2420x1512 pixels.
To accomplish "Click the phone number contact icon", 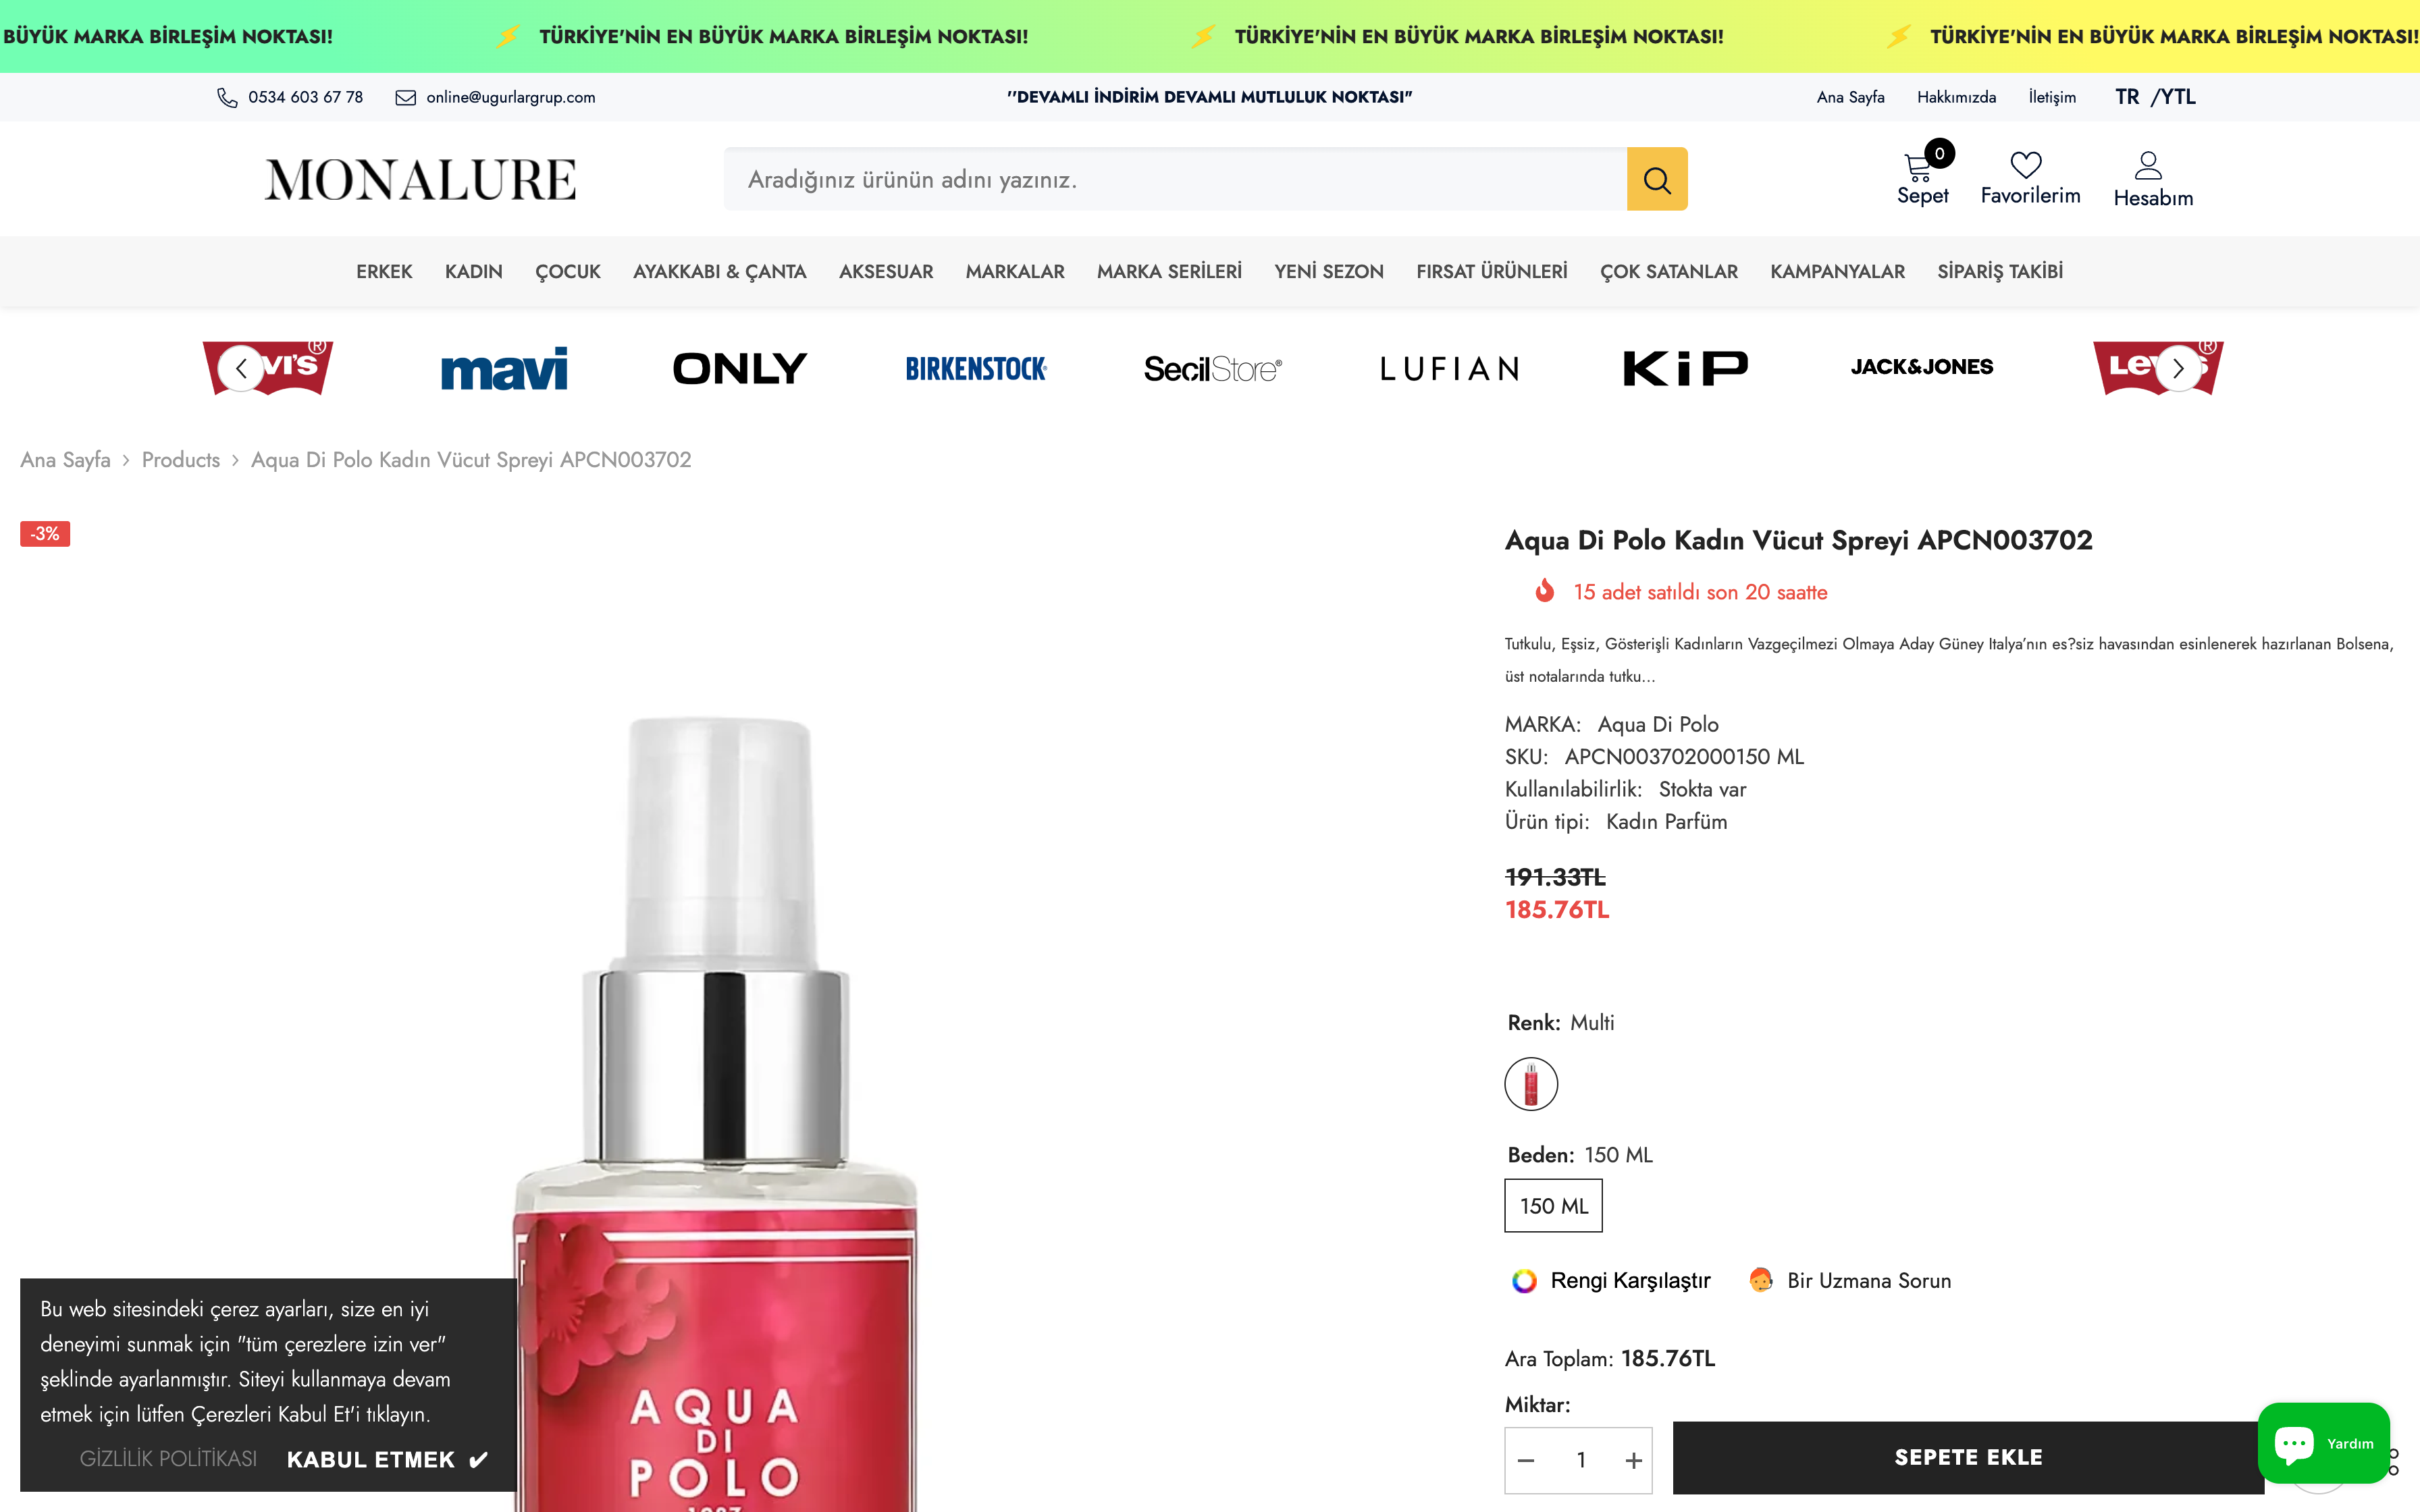I will (x=227, y=97).
